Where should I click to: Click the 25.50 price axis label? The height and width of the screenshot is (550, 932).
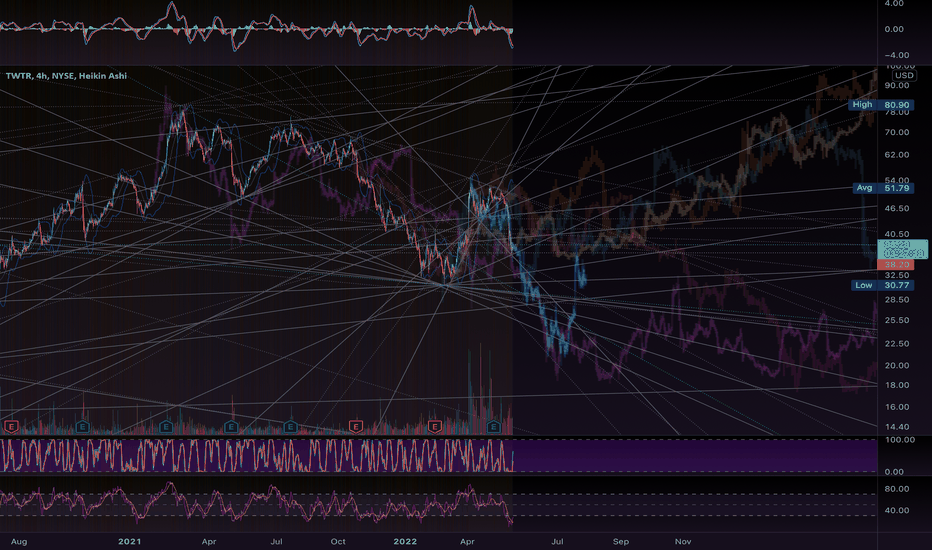point(897,320)
